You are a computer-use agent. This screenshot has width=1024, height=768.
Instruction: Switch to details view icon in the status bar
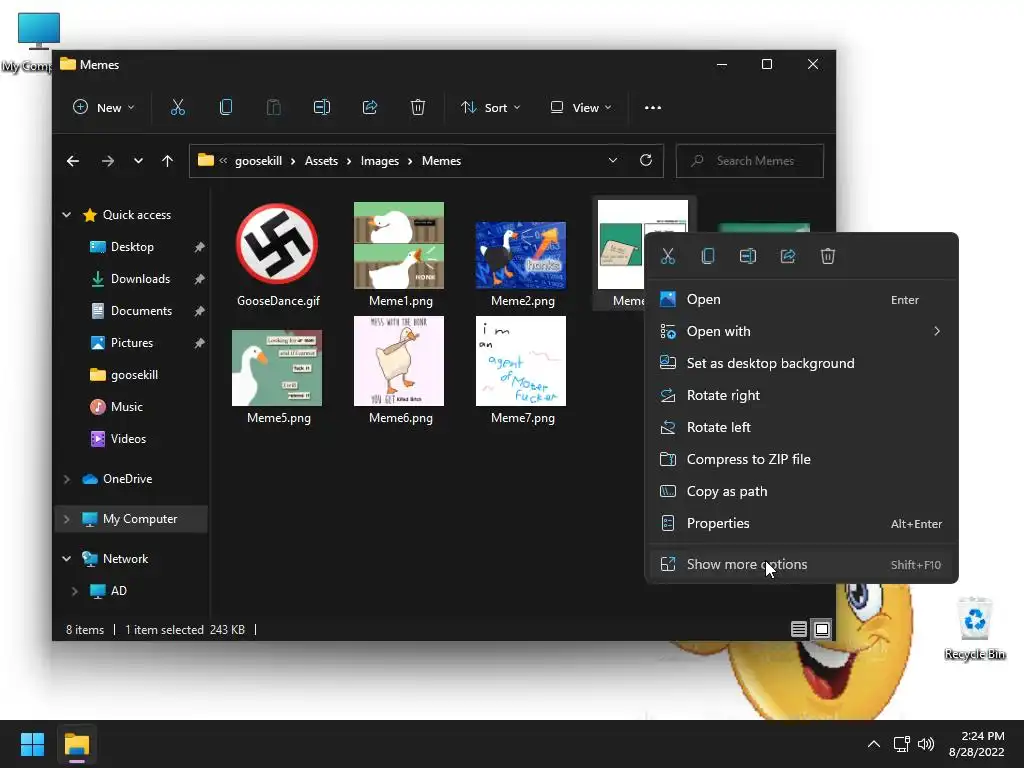[799, 630]
